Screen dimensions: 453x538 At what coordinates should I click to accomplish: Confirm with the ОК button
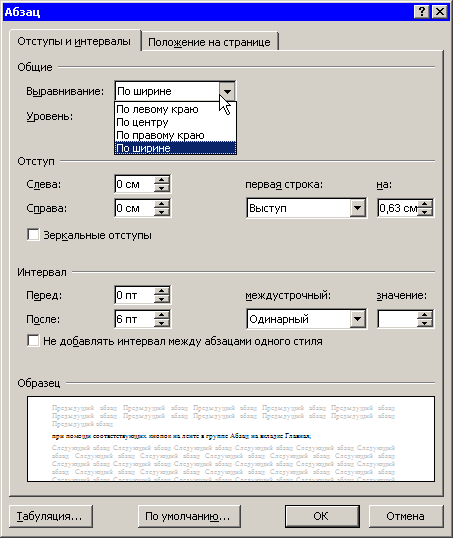coord(322,516)
